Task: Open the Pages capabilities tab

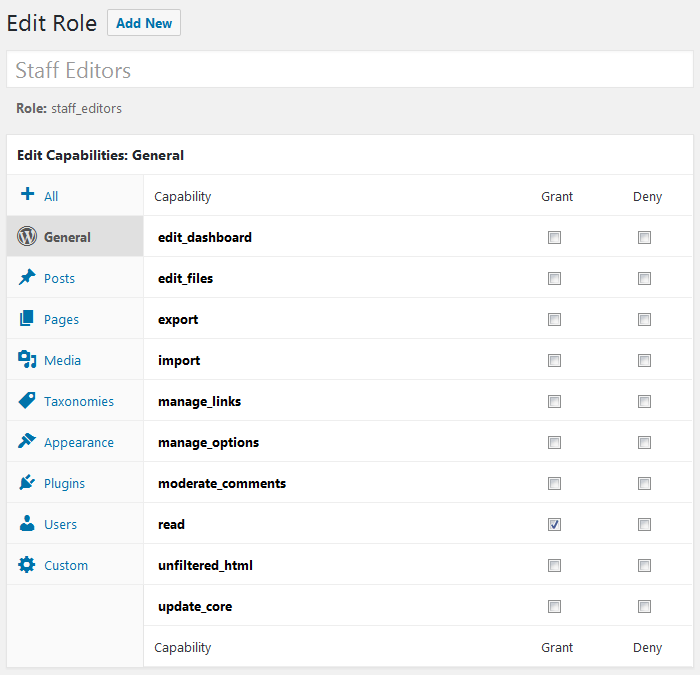Action: point(75,319)
